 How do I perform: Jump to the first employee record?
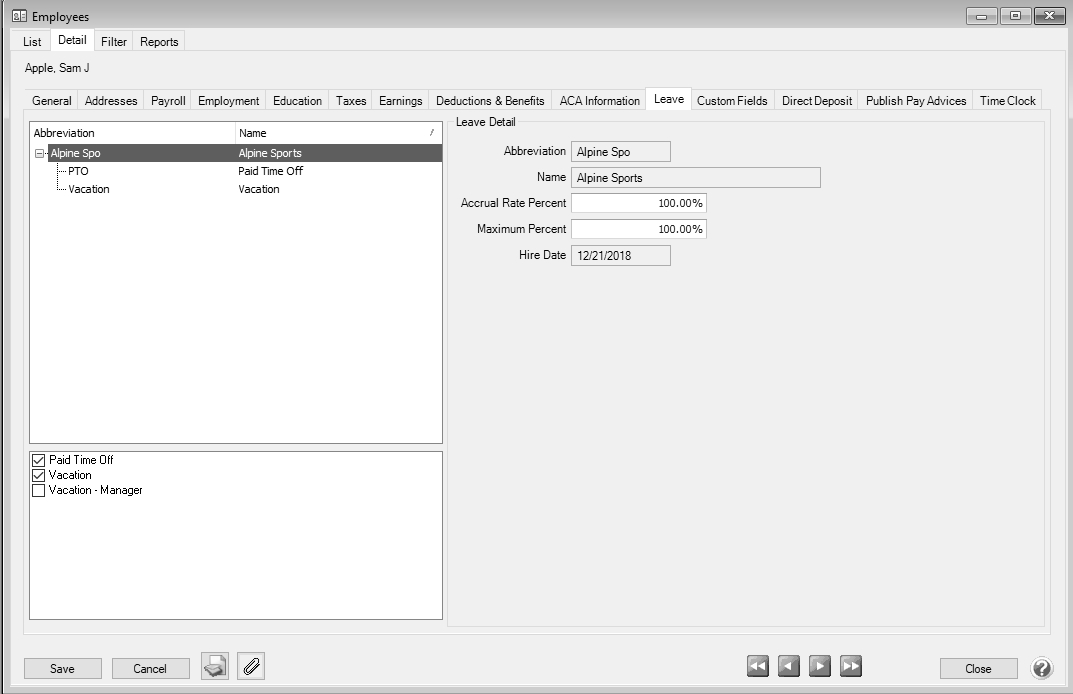tap(758, 667)
